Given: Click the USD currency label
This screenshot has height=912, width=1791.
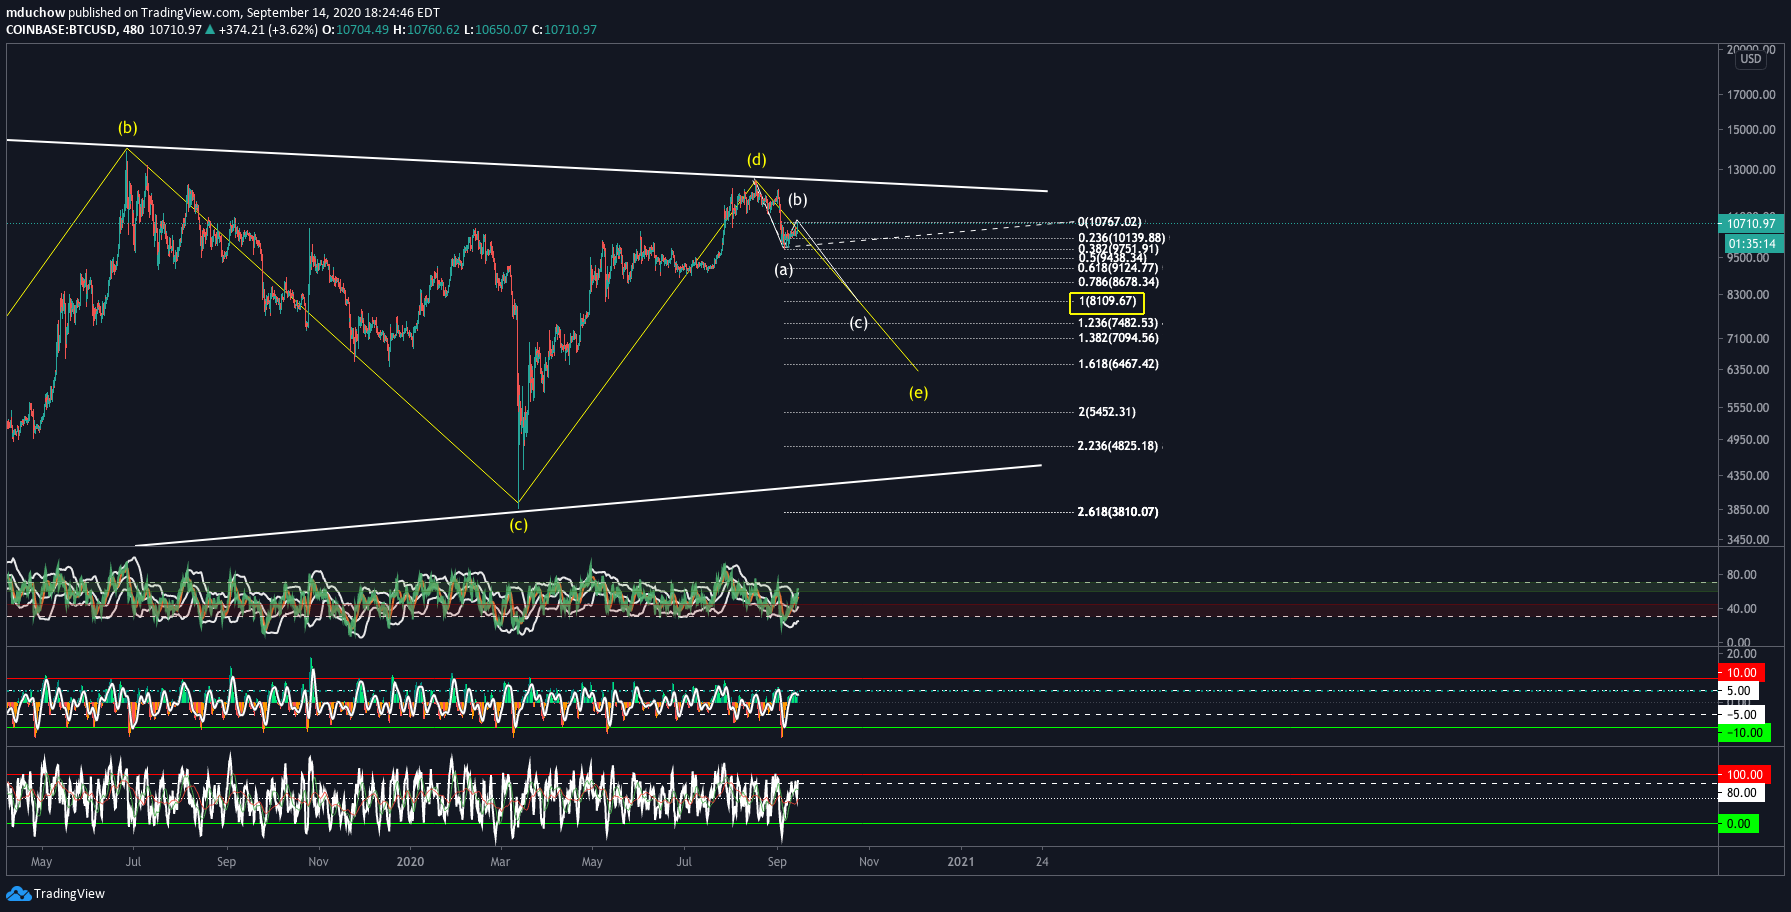Looking at the screenshot, I should [x=1751, y=59].
